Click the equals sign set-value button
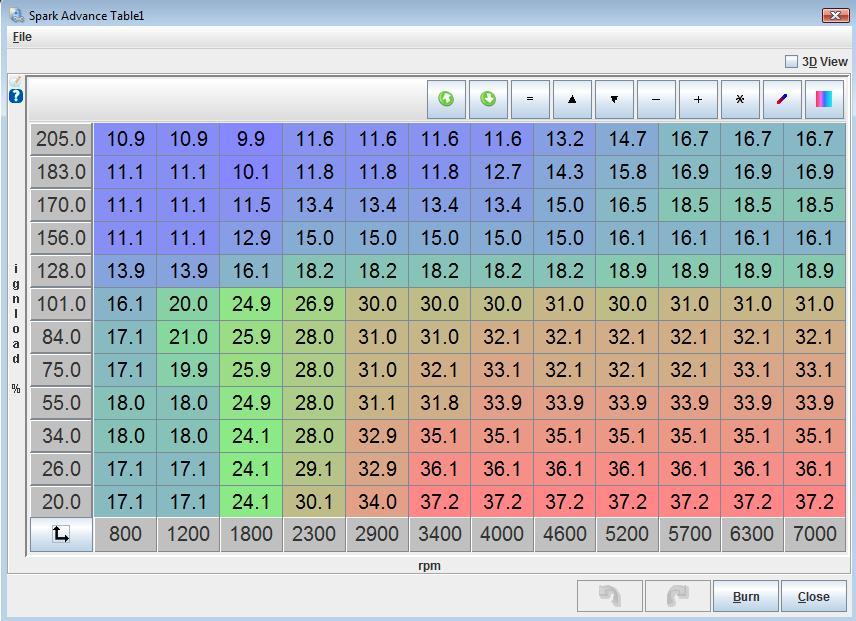 click(530, 99)
